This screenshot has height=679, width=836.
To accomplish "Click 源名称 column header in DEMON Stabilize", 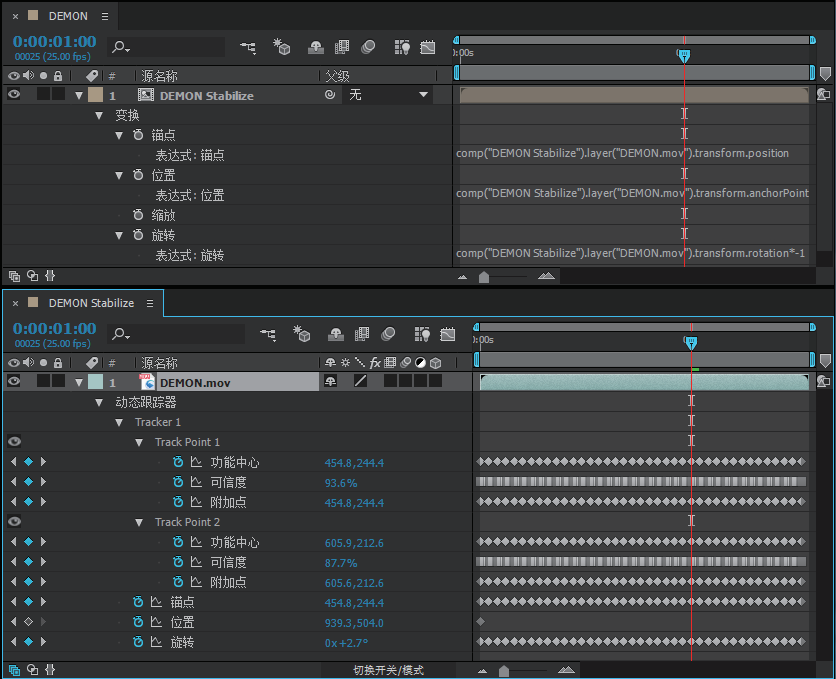I will [x=159, y=363].
